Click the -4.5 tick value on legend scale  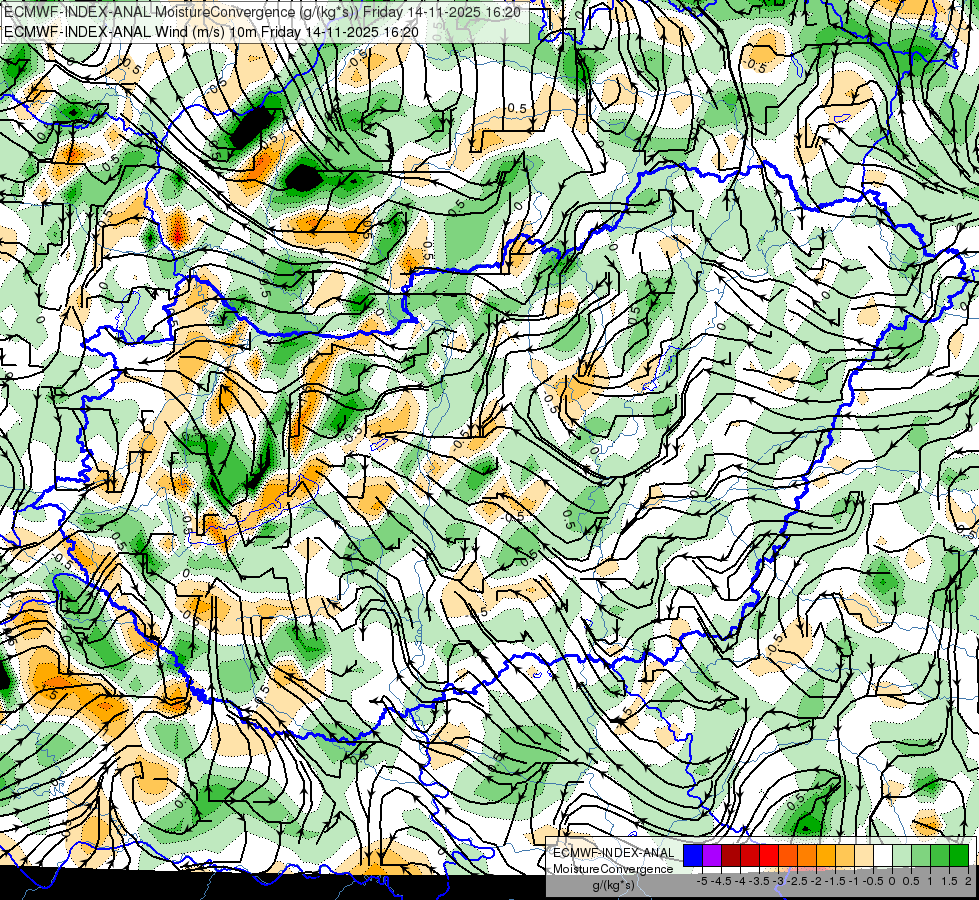(721, 881)
